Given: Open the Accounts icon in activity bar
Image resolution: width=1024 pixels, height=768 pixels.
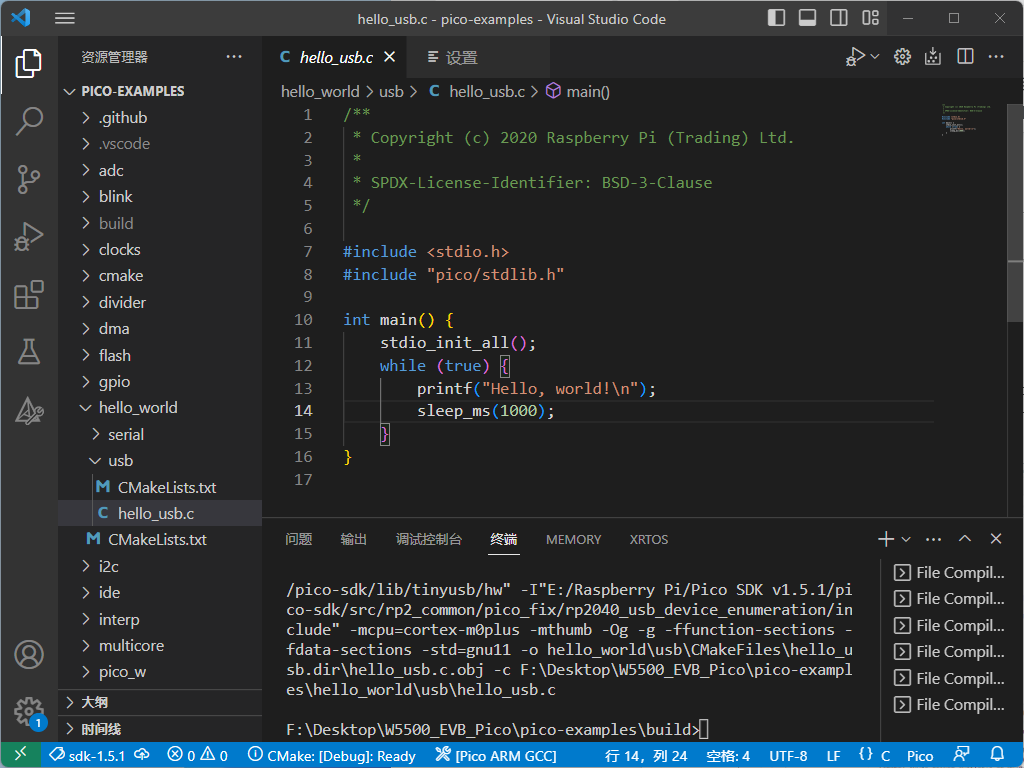Looking at the screenshot, I should click(x=29, y=655).
